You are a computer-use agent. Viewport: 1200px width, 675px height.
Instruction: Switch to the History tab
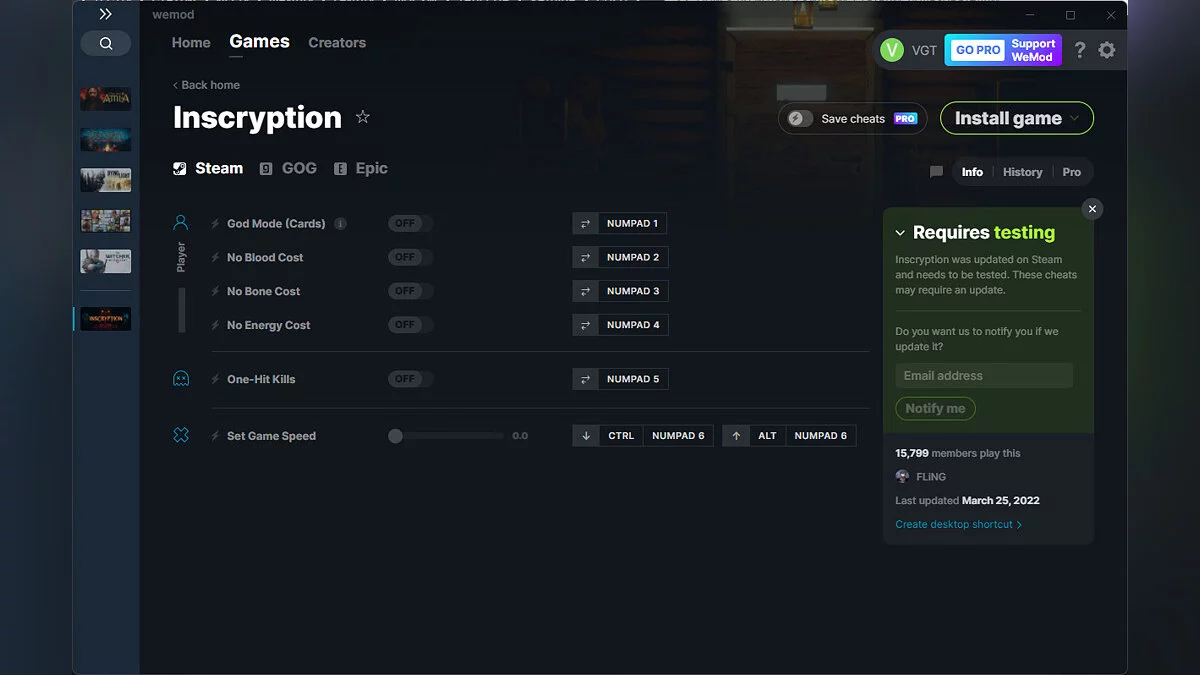[1022, 172]
